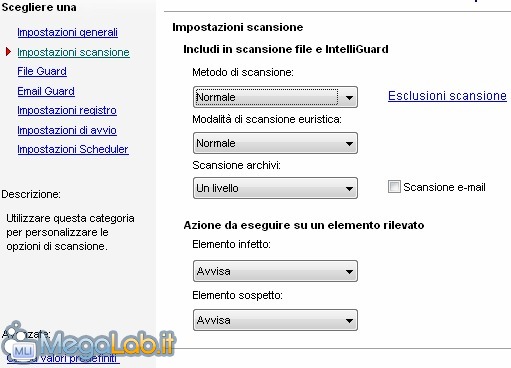Click the Un livello combo box text

[217, 188]
